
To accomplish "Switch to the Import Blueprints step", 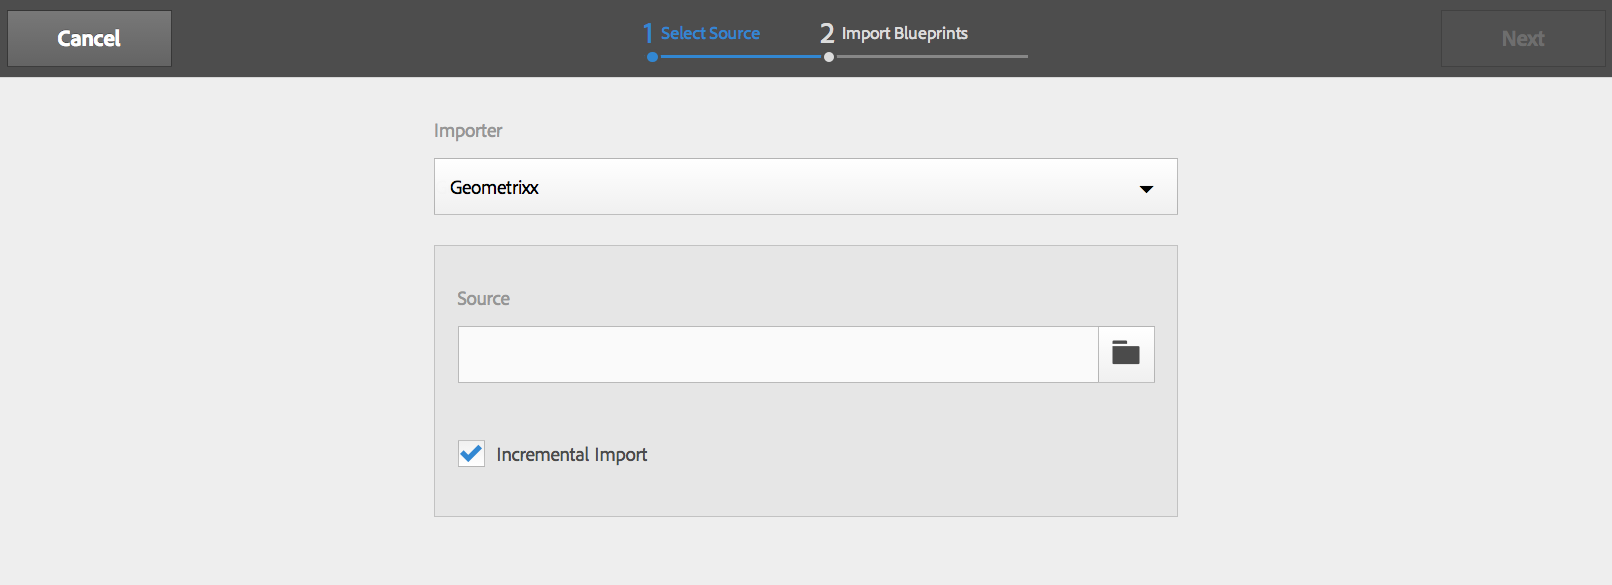I will click(x=904, y=33).
